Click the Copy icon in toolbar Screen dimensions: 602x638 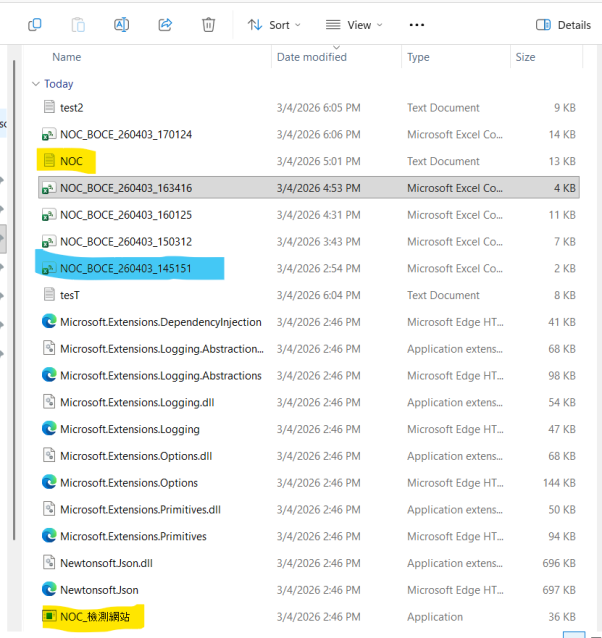coord(35,25)
